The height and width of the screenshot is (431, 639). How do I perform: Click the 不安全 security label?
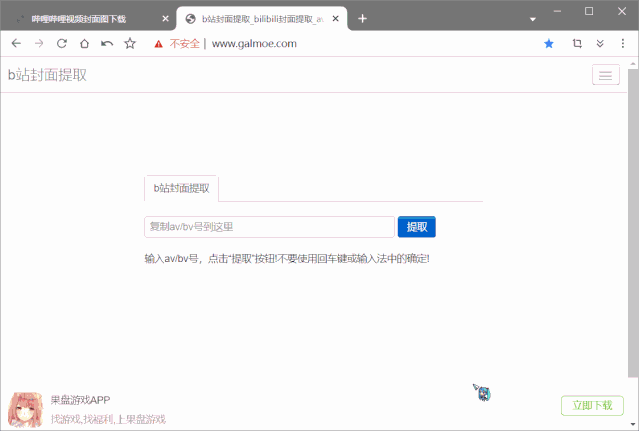184,44
